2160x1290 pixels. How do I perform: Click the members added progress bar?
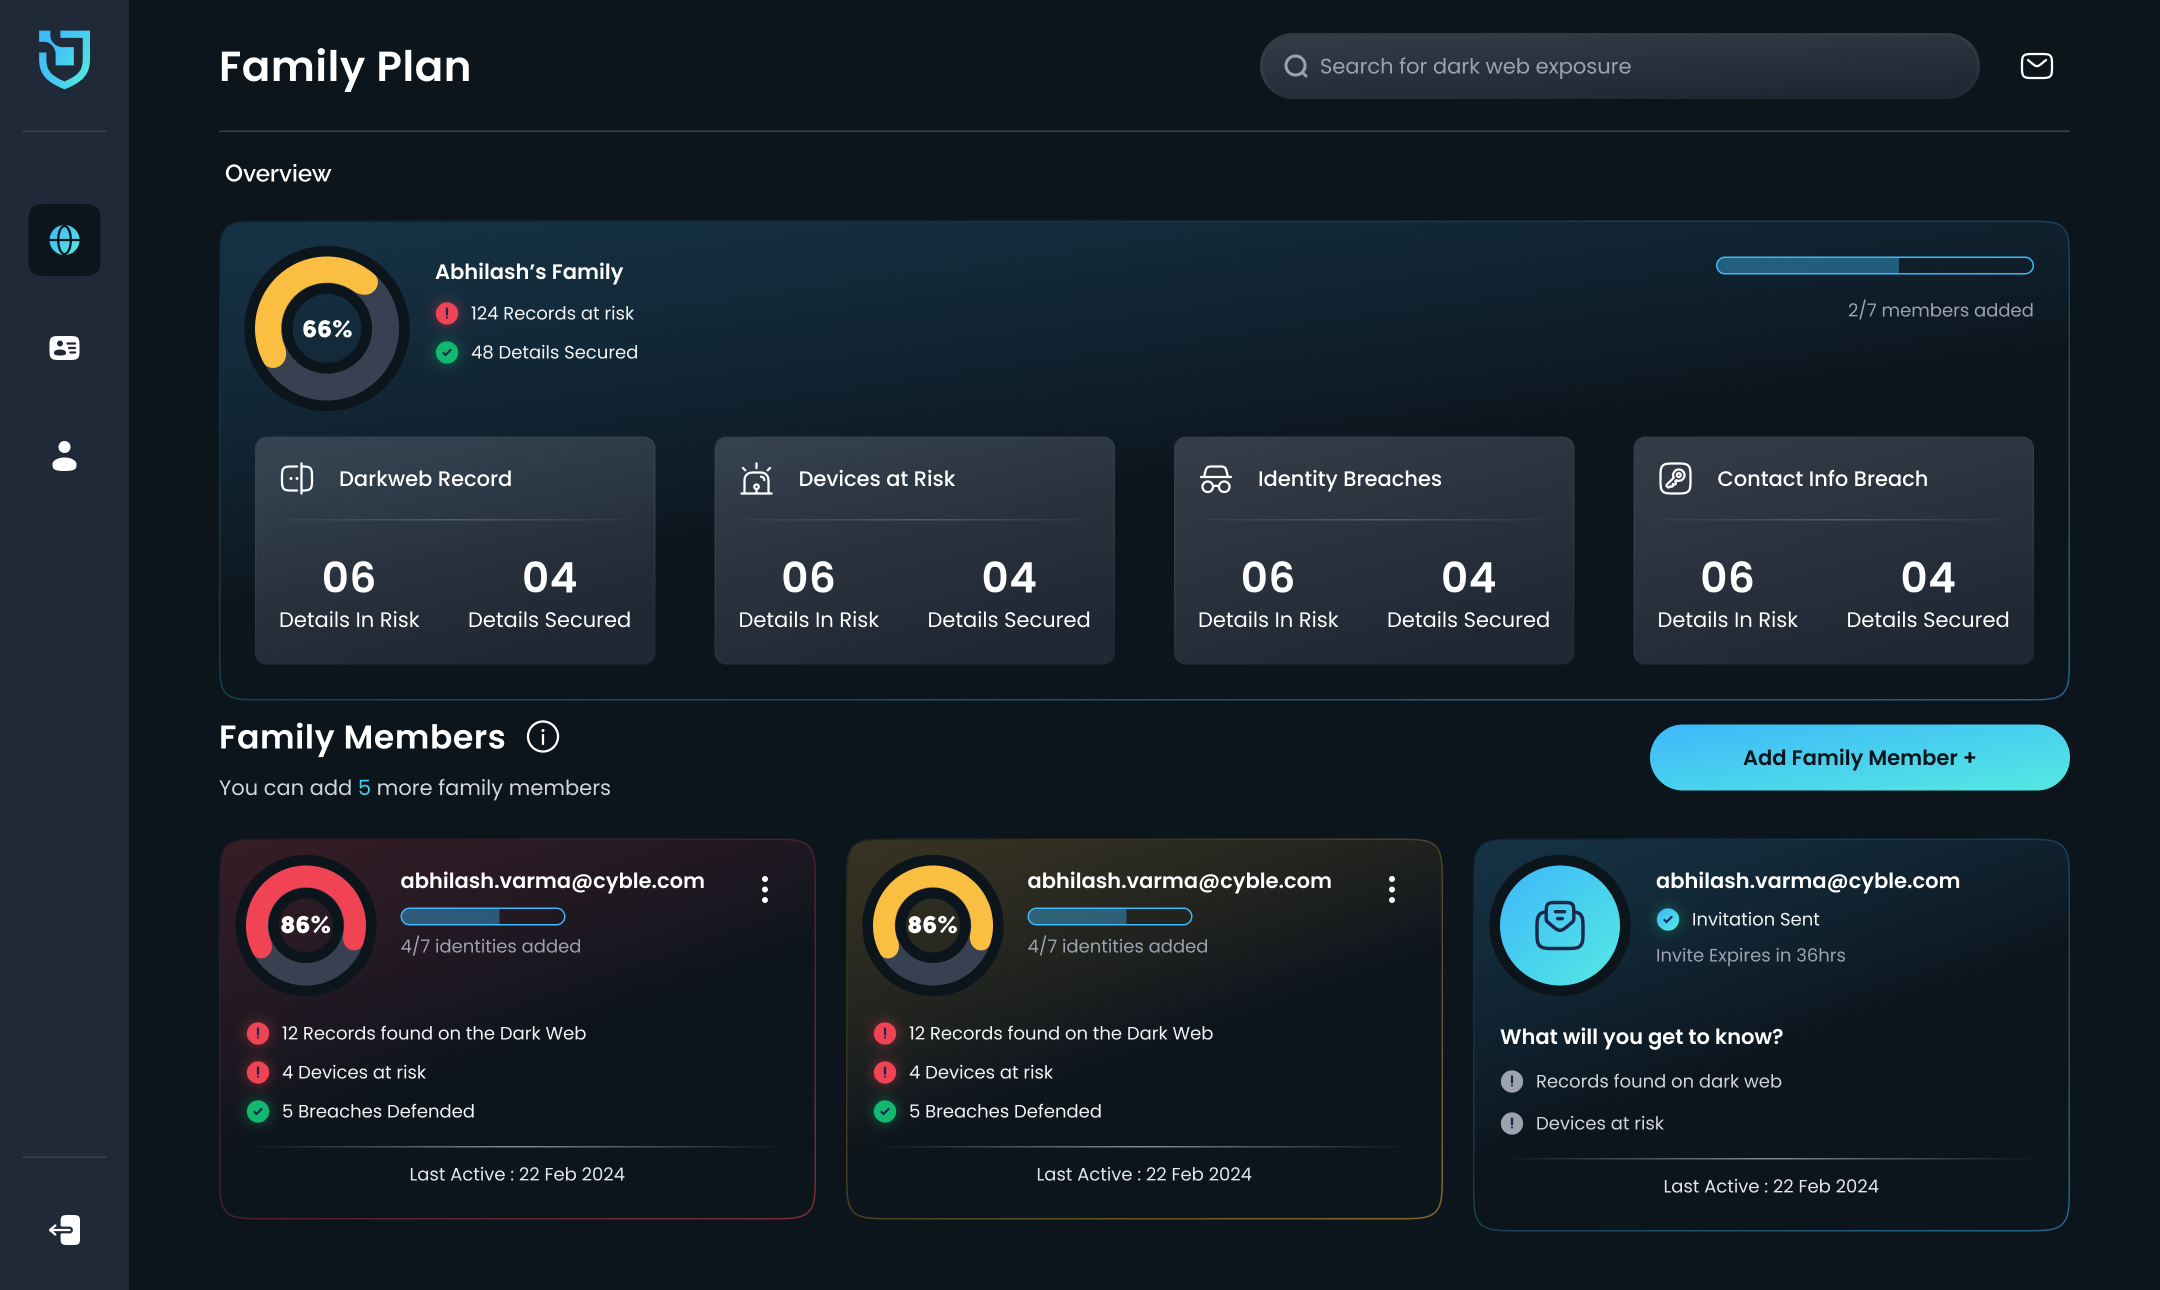coord(1874,265)
